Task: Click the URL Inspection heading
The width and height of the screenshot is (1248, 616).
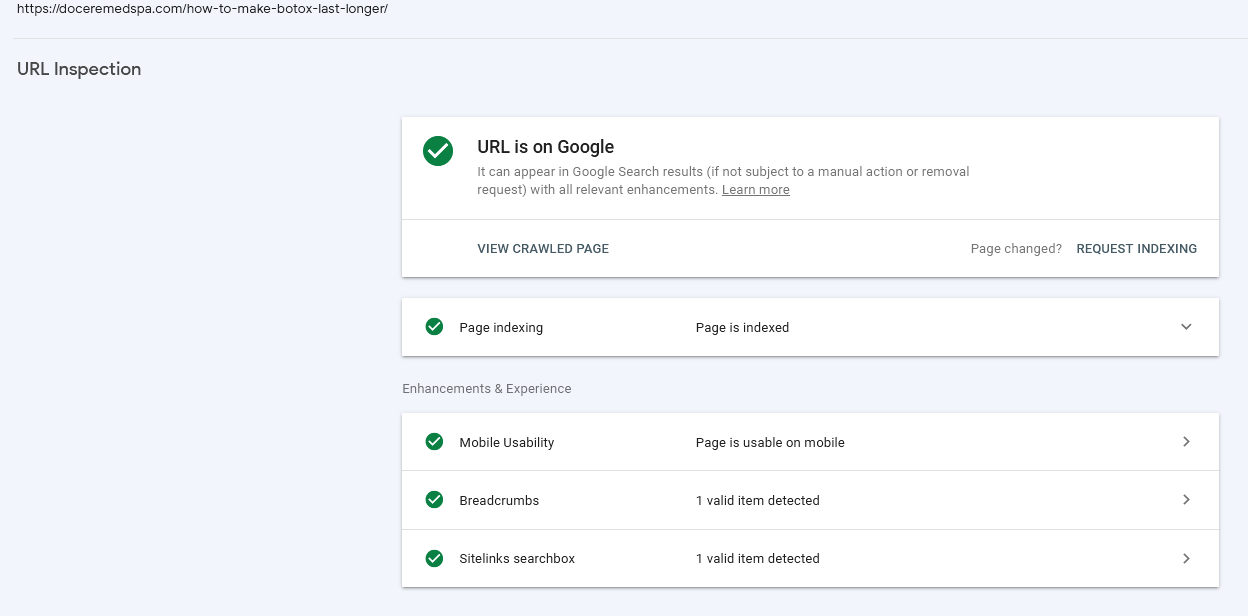Action: click(x=79, y=69)
